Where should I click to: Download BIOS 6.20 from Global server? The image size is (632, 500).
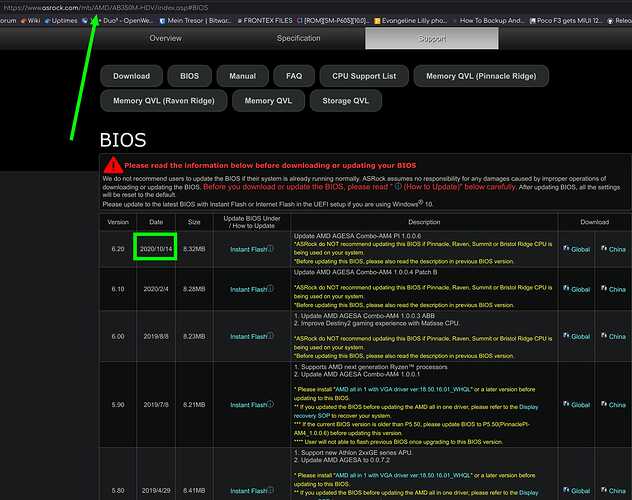(576, 249)
